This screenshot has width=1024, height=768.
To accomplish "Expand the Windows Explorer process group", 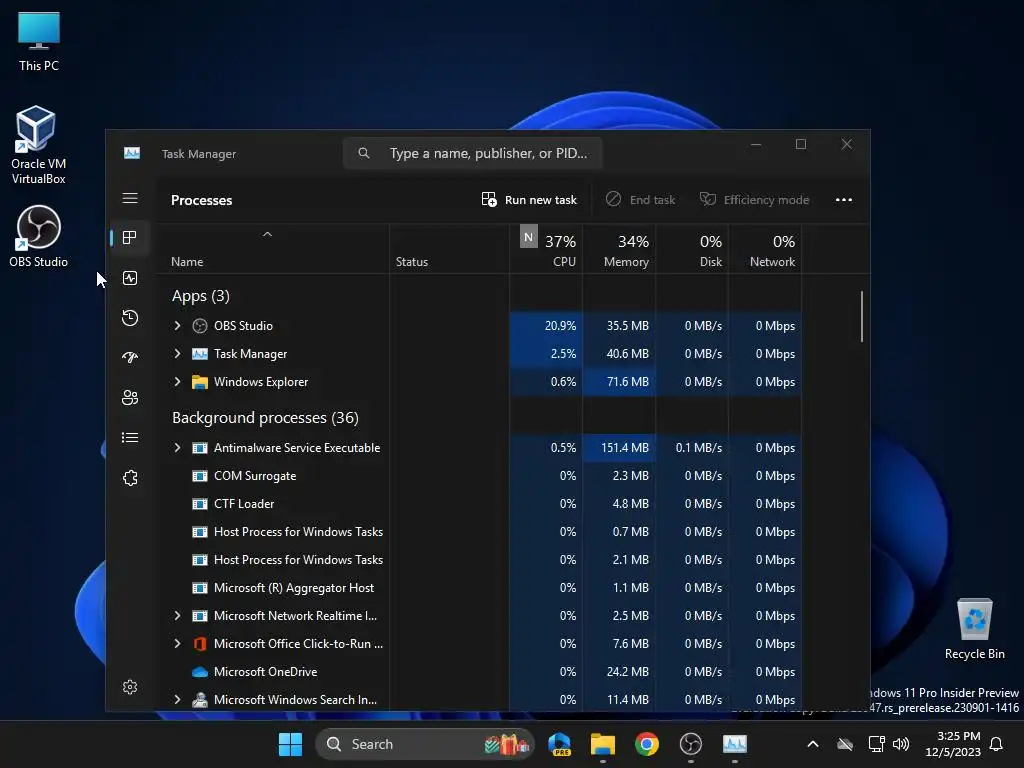I will coord(177,381).
